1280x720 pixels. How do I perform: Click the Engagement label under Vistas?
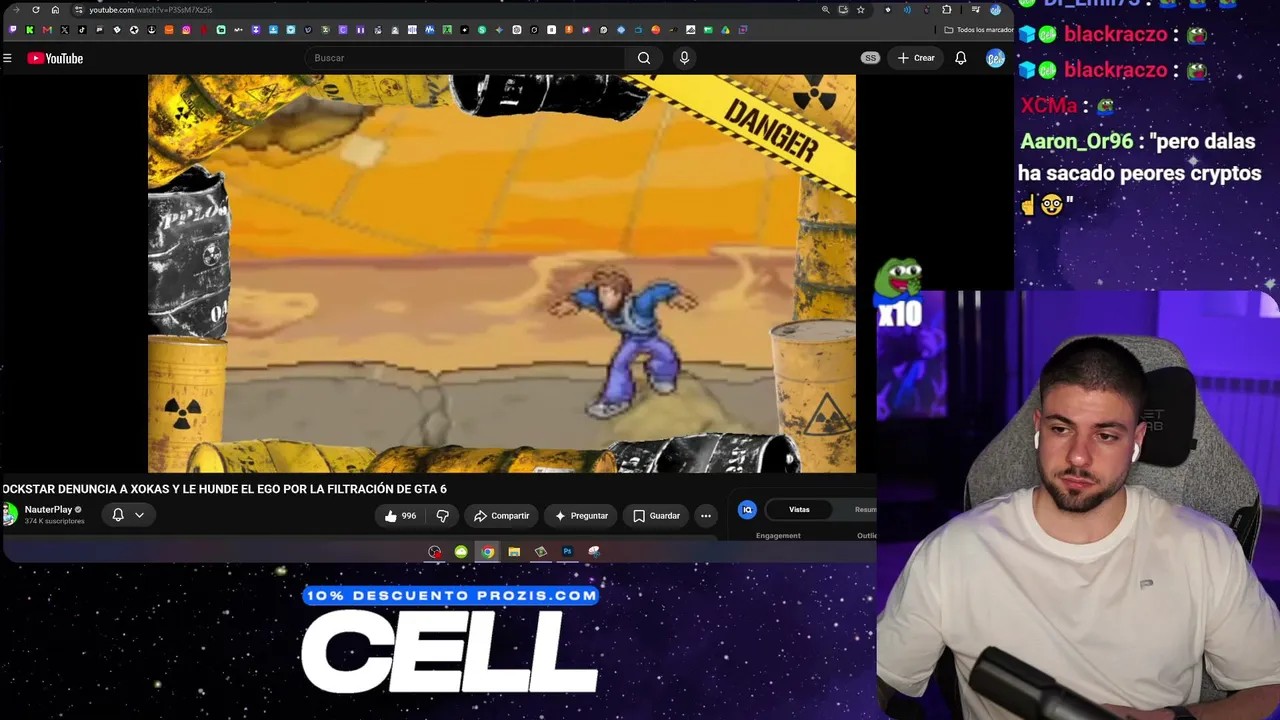(778, 536)
